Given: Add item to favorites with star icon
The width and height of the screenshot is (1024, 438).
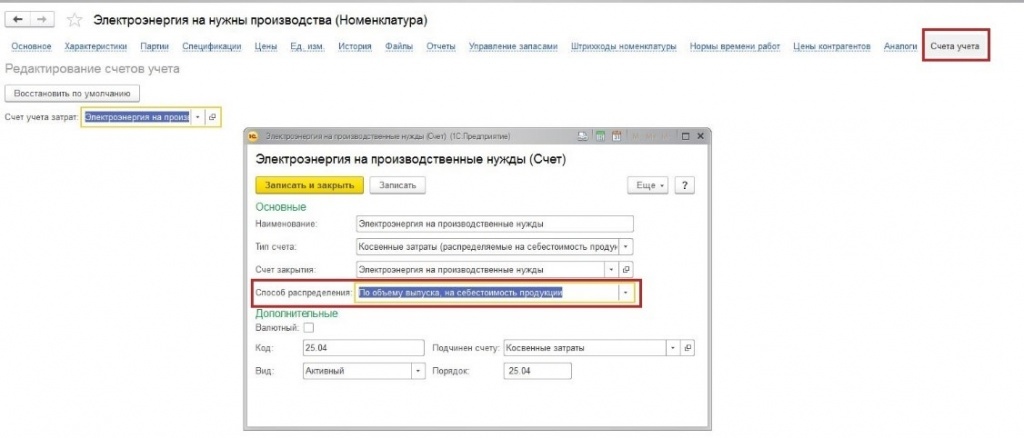Looking at the screenshot, I should tap(73, 19).
